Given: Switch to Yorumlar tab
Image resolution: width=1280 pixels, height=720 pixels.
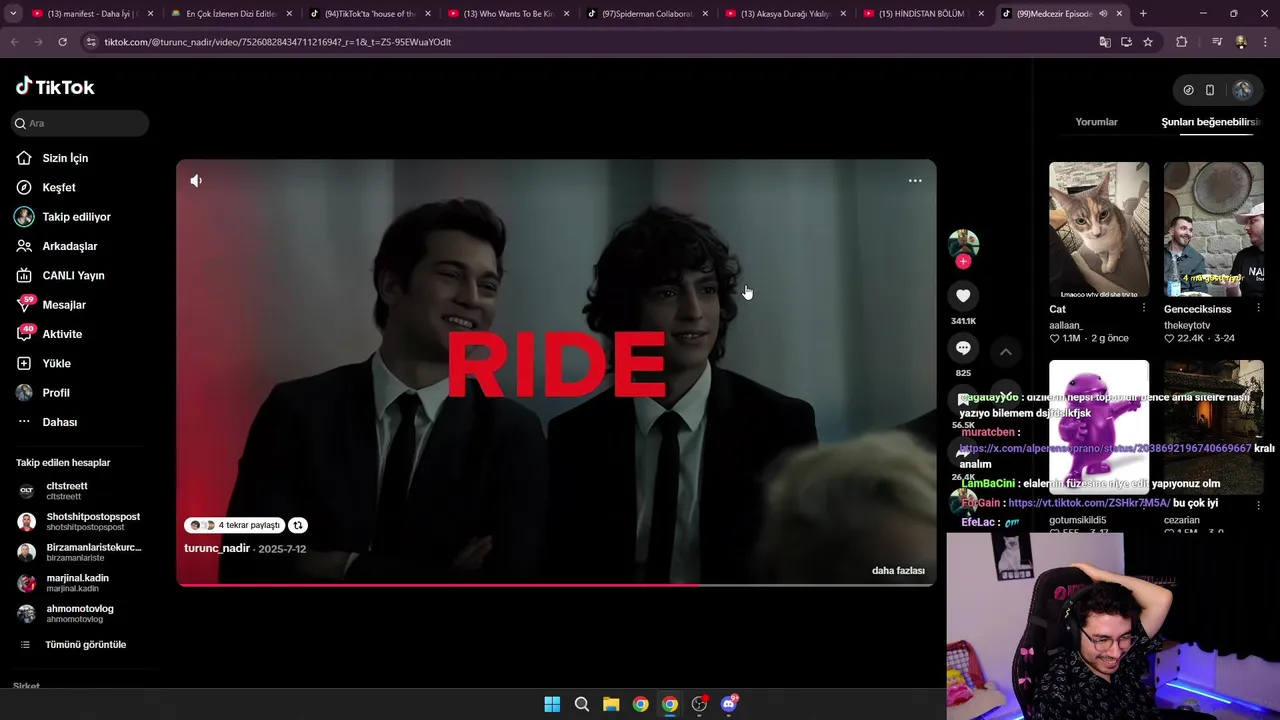Looking at the screenshot, I should [1096, 122].
